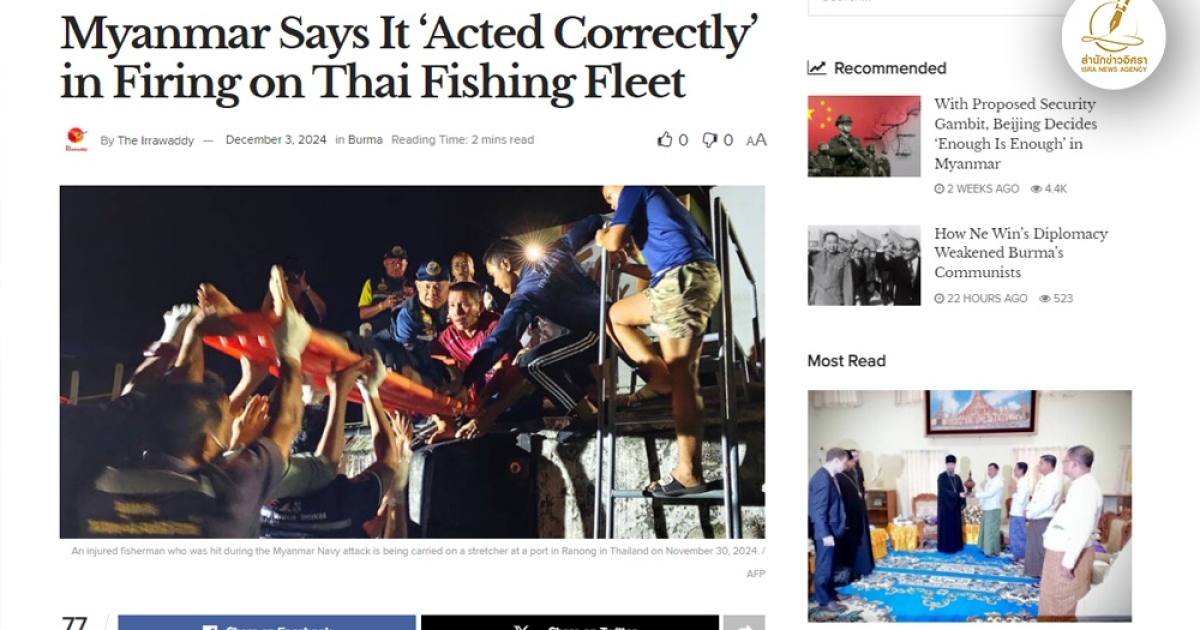Screen dimensions: 1200x630
Task: Open Ne Win's Diplomacy article headline
Action: tap(1021, 253)
